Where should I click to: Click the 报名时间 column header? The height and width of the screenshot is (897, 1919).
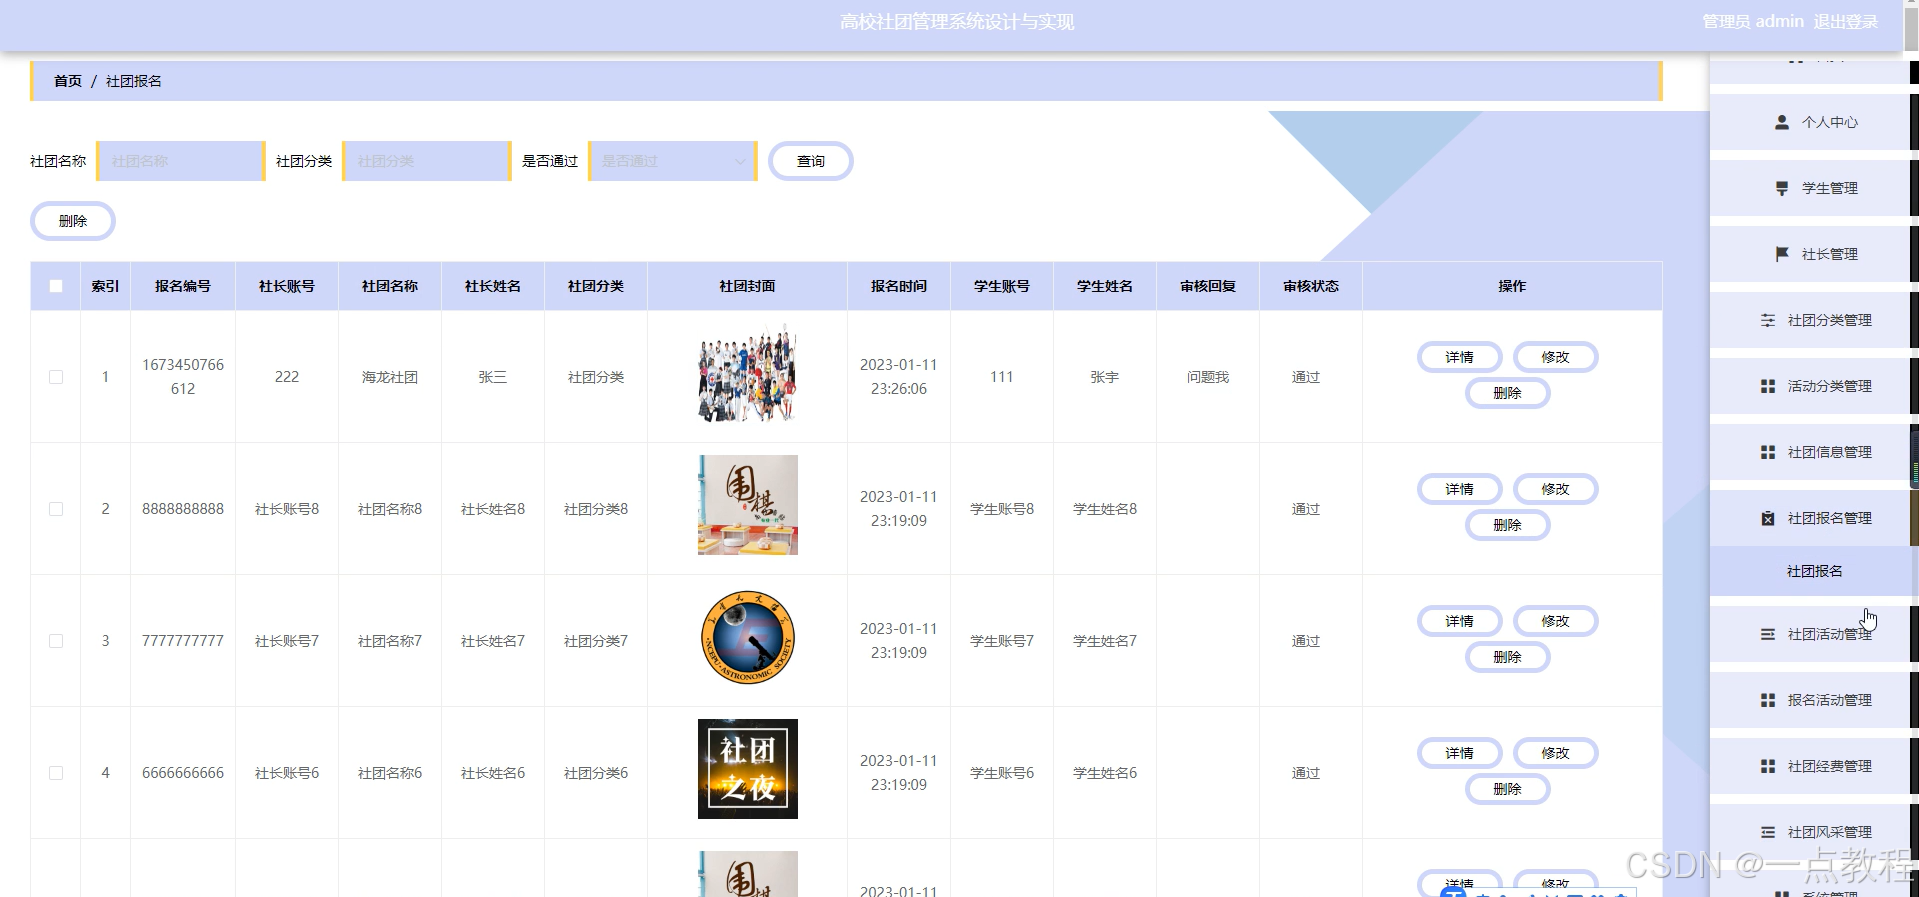pos(899,286)
